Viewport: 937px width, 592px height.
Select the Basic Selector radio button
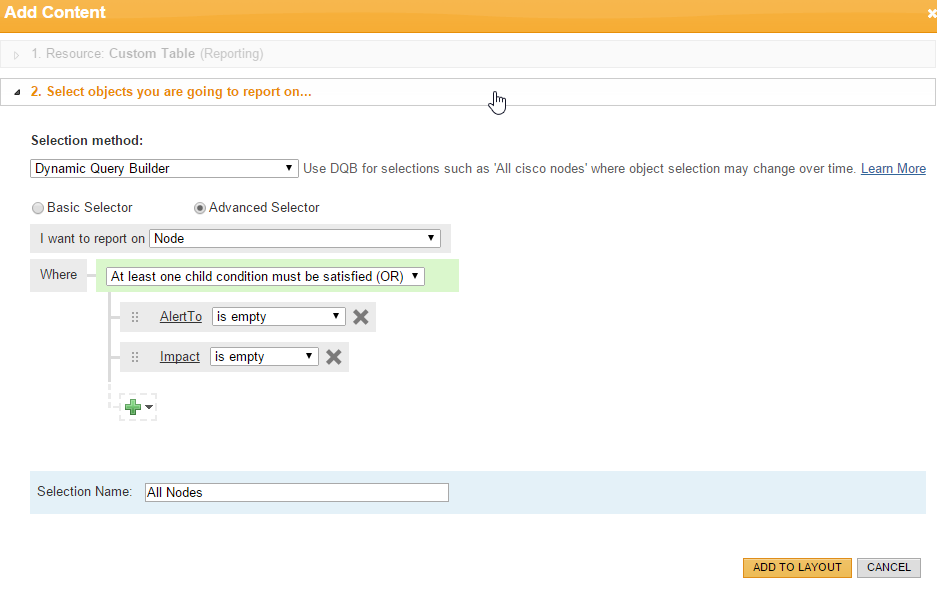pos(38,208)
